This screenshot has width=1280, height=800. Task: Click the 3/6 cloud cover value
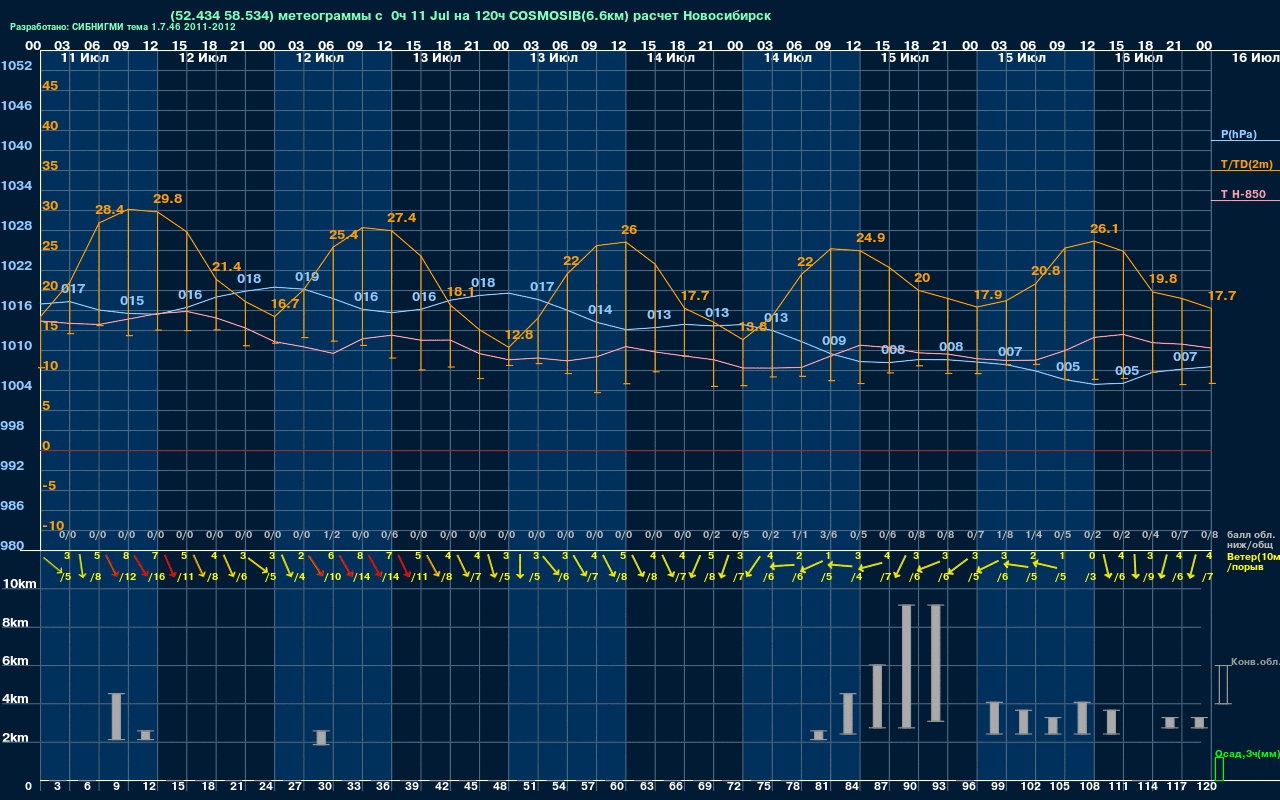829,535
